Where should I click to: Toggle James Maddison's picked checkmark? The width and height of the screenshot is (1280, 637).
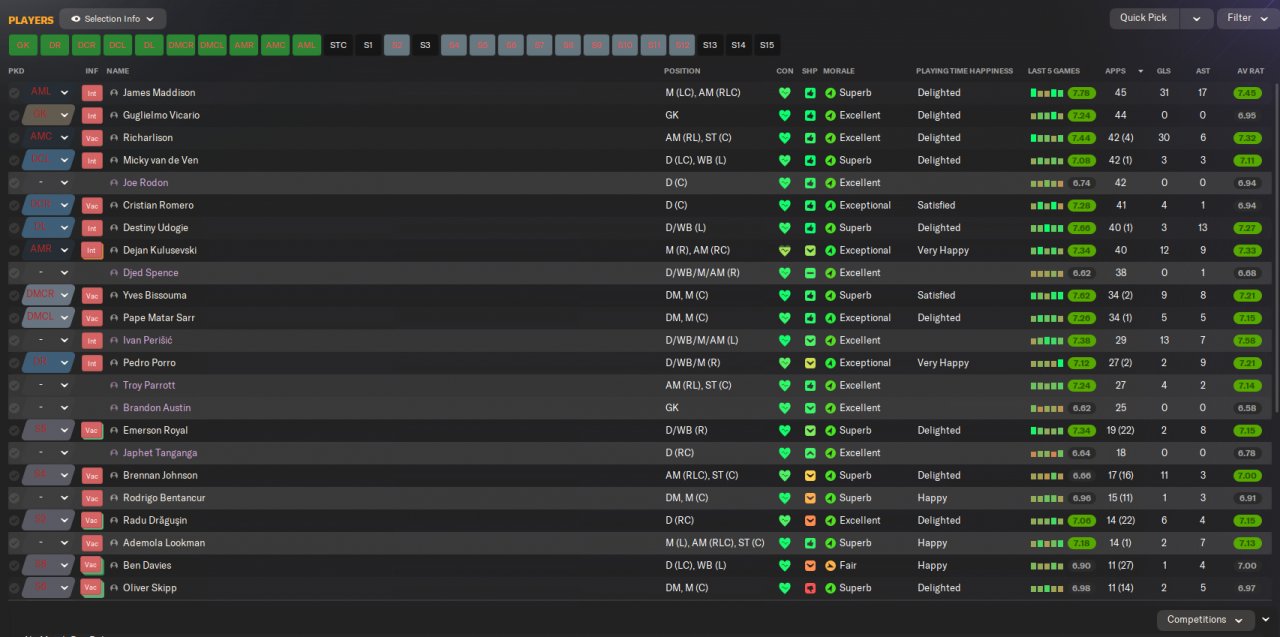[x=14, y=93]
